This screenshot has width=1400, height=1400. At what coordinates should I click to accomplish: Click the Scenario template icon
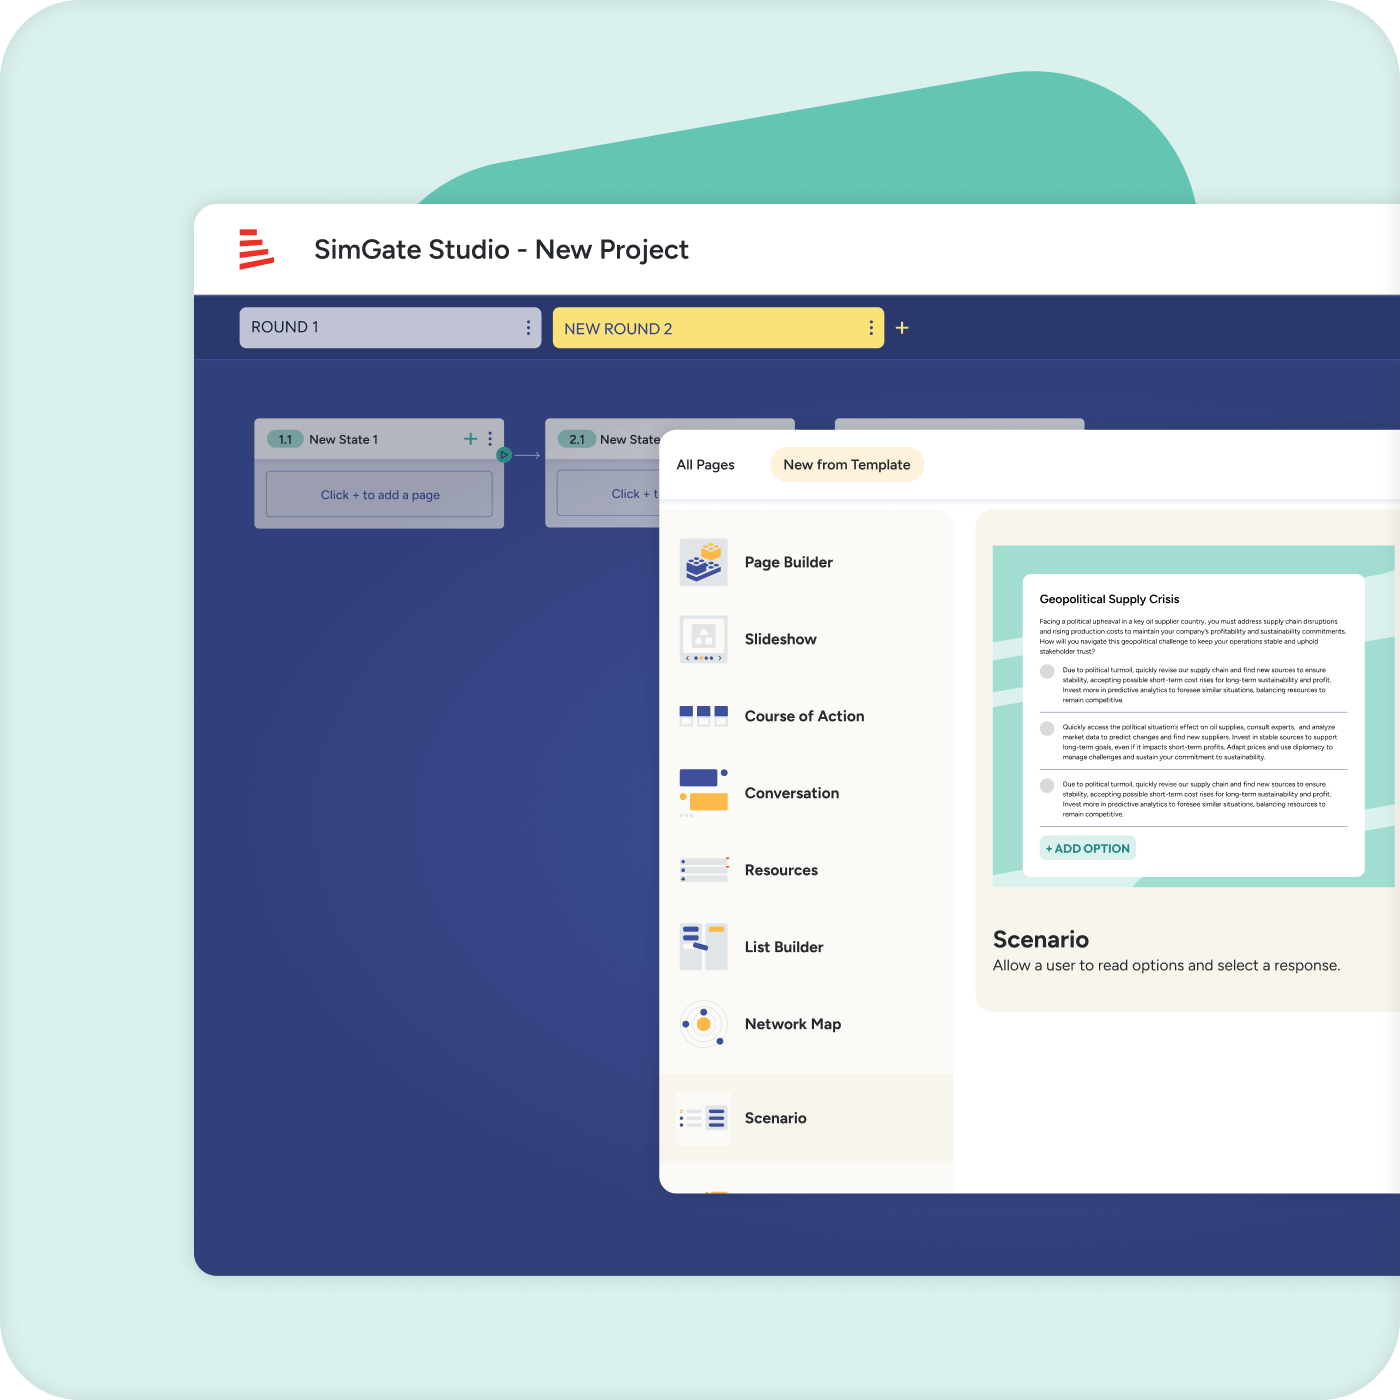tap(704, 1118)
